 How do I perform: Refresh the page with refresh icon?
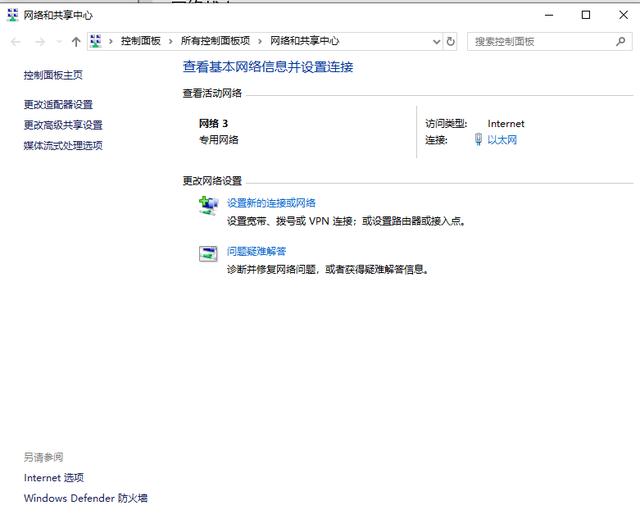[x=450, y=41]
